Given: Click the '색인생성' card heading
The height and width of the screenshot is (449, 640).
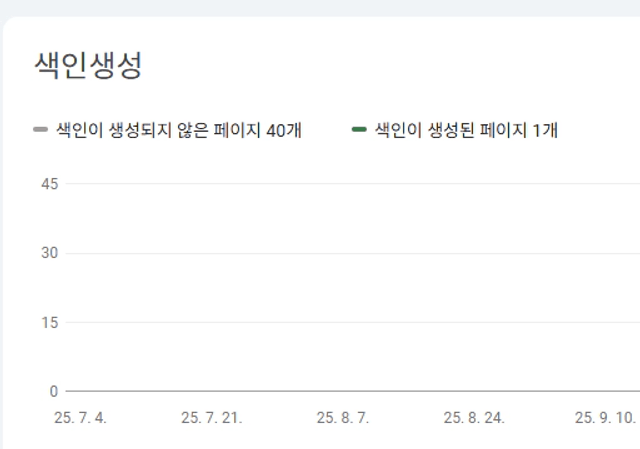Looking at the screenshot, I should (88, 65).
